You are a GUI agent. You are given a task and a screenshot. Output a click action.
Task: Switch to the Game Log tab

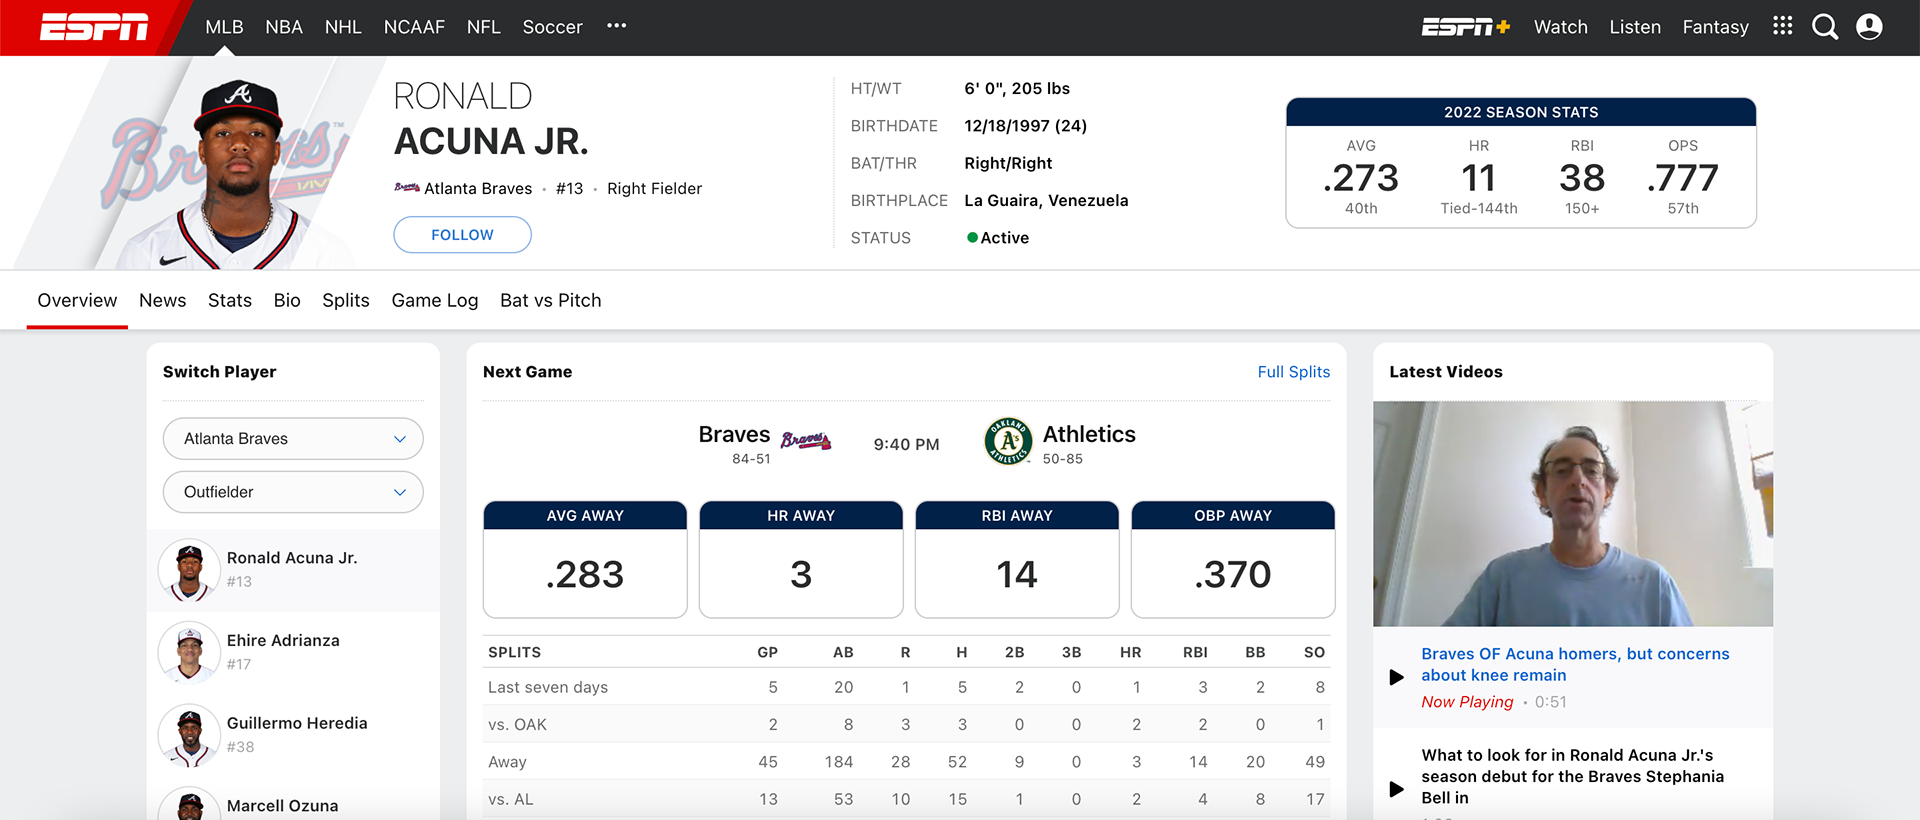click(435, 300)
